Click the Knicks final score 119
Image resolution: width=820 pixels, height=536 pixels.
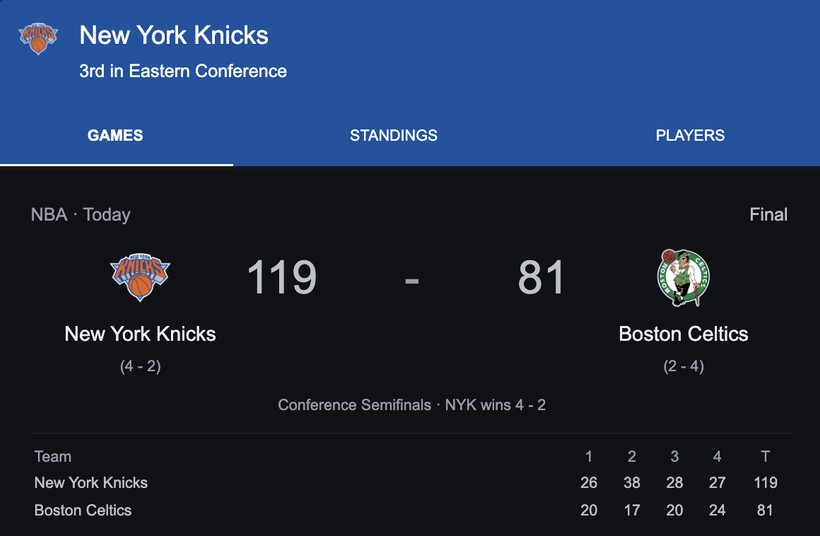[x=281, y=278]
